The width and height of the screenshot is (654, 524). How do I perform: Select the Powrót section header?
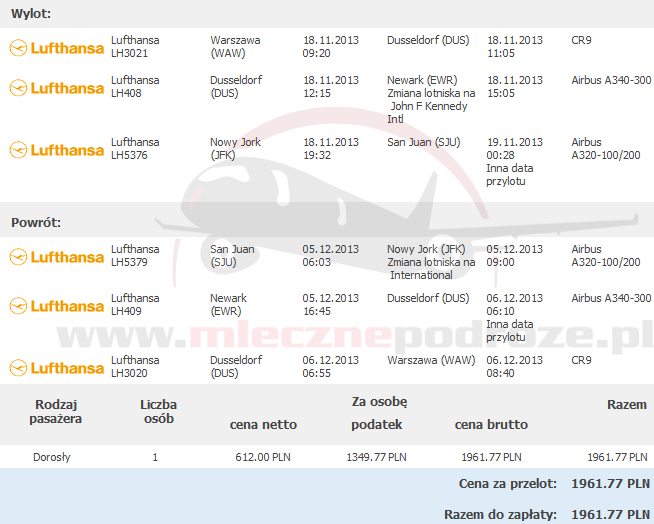coord(36,222)
